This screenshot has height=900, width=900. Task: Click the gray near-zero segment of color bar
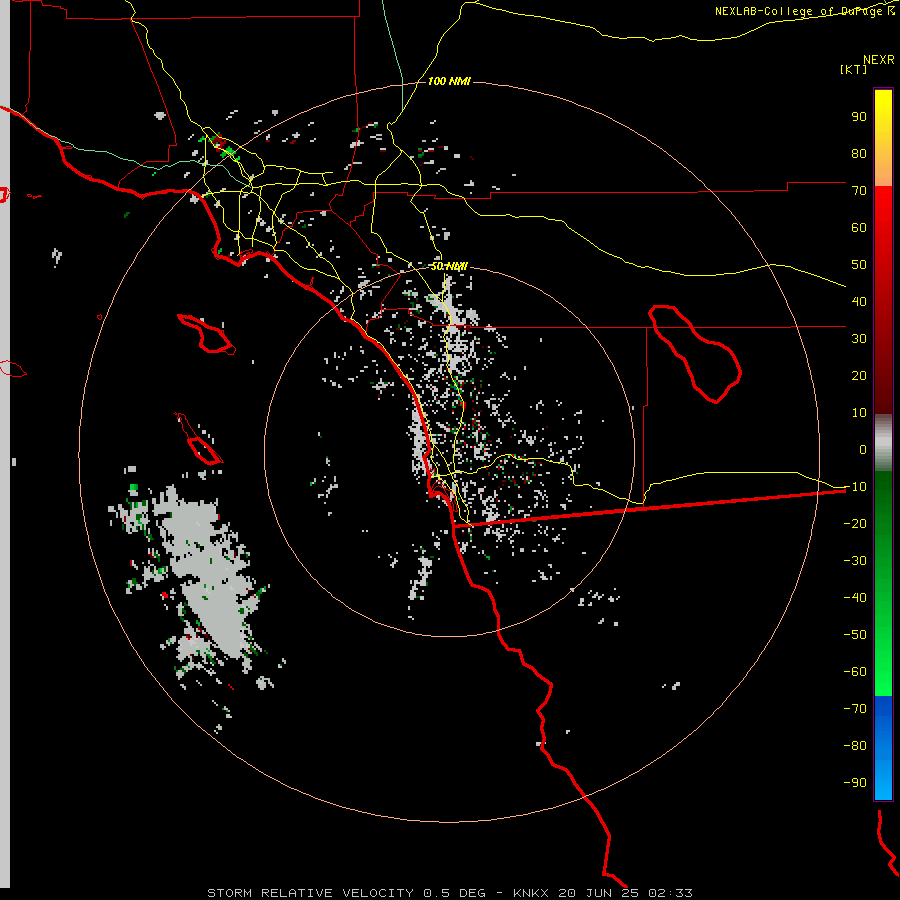883,443
